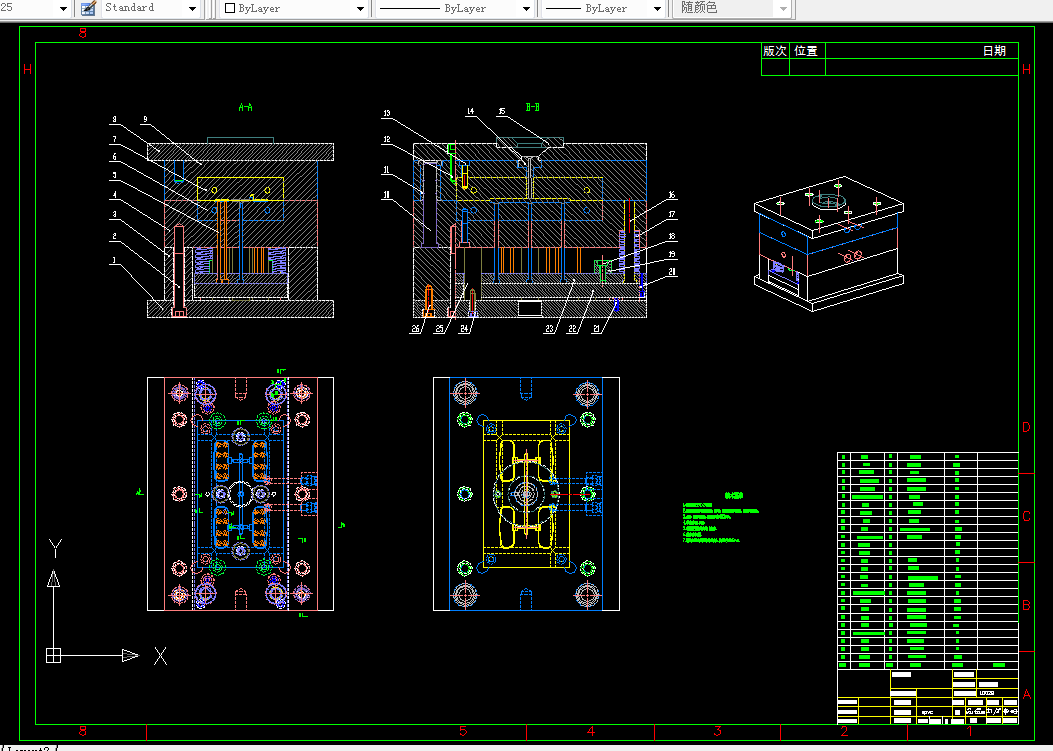Select part callout number 14 in section B-B
This screenshot has height=751, width=1053.
coord(470,112)
